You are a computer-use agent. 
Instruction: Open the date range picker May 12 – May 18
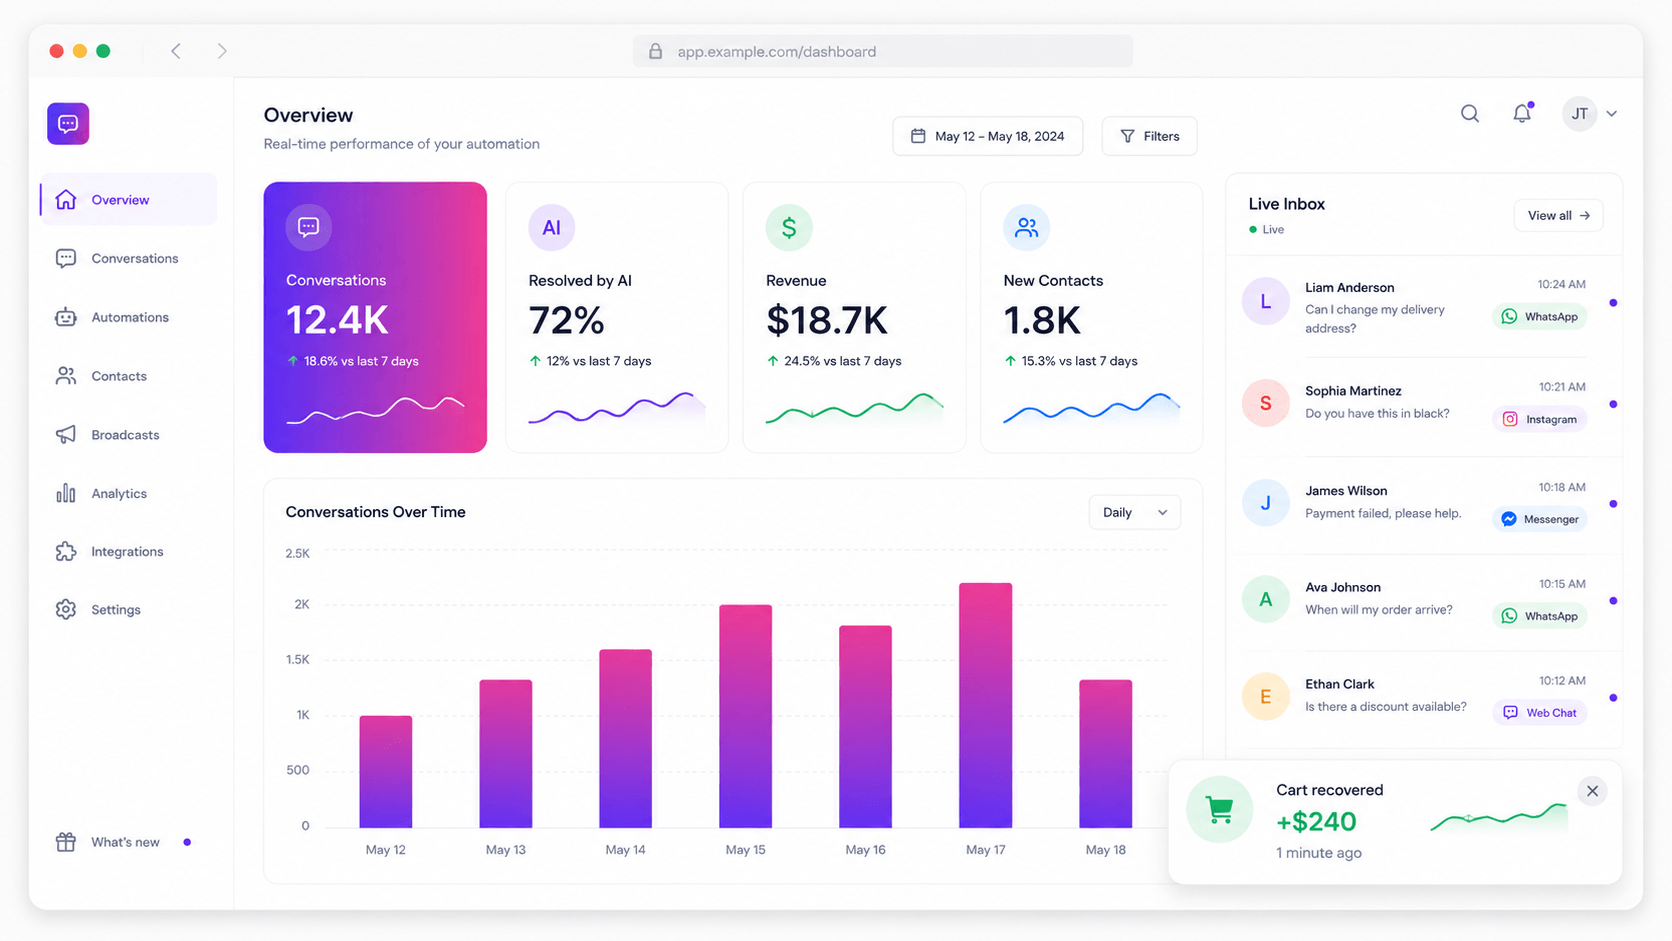point(987,136)
